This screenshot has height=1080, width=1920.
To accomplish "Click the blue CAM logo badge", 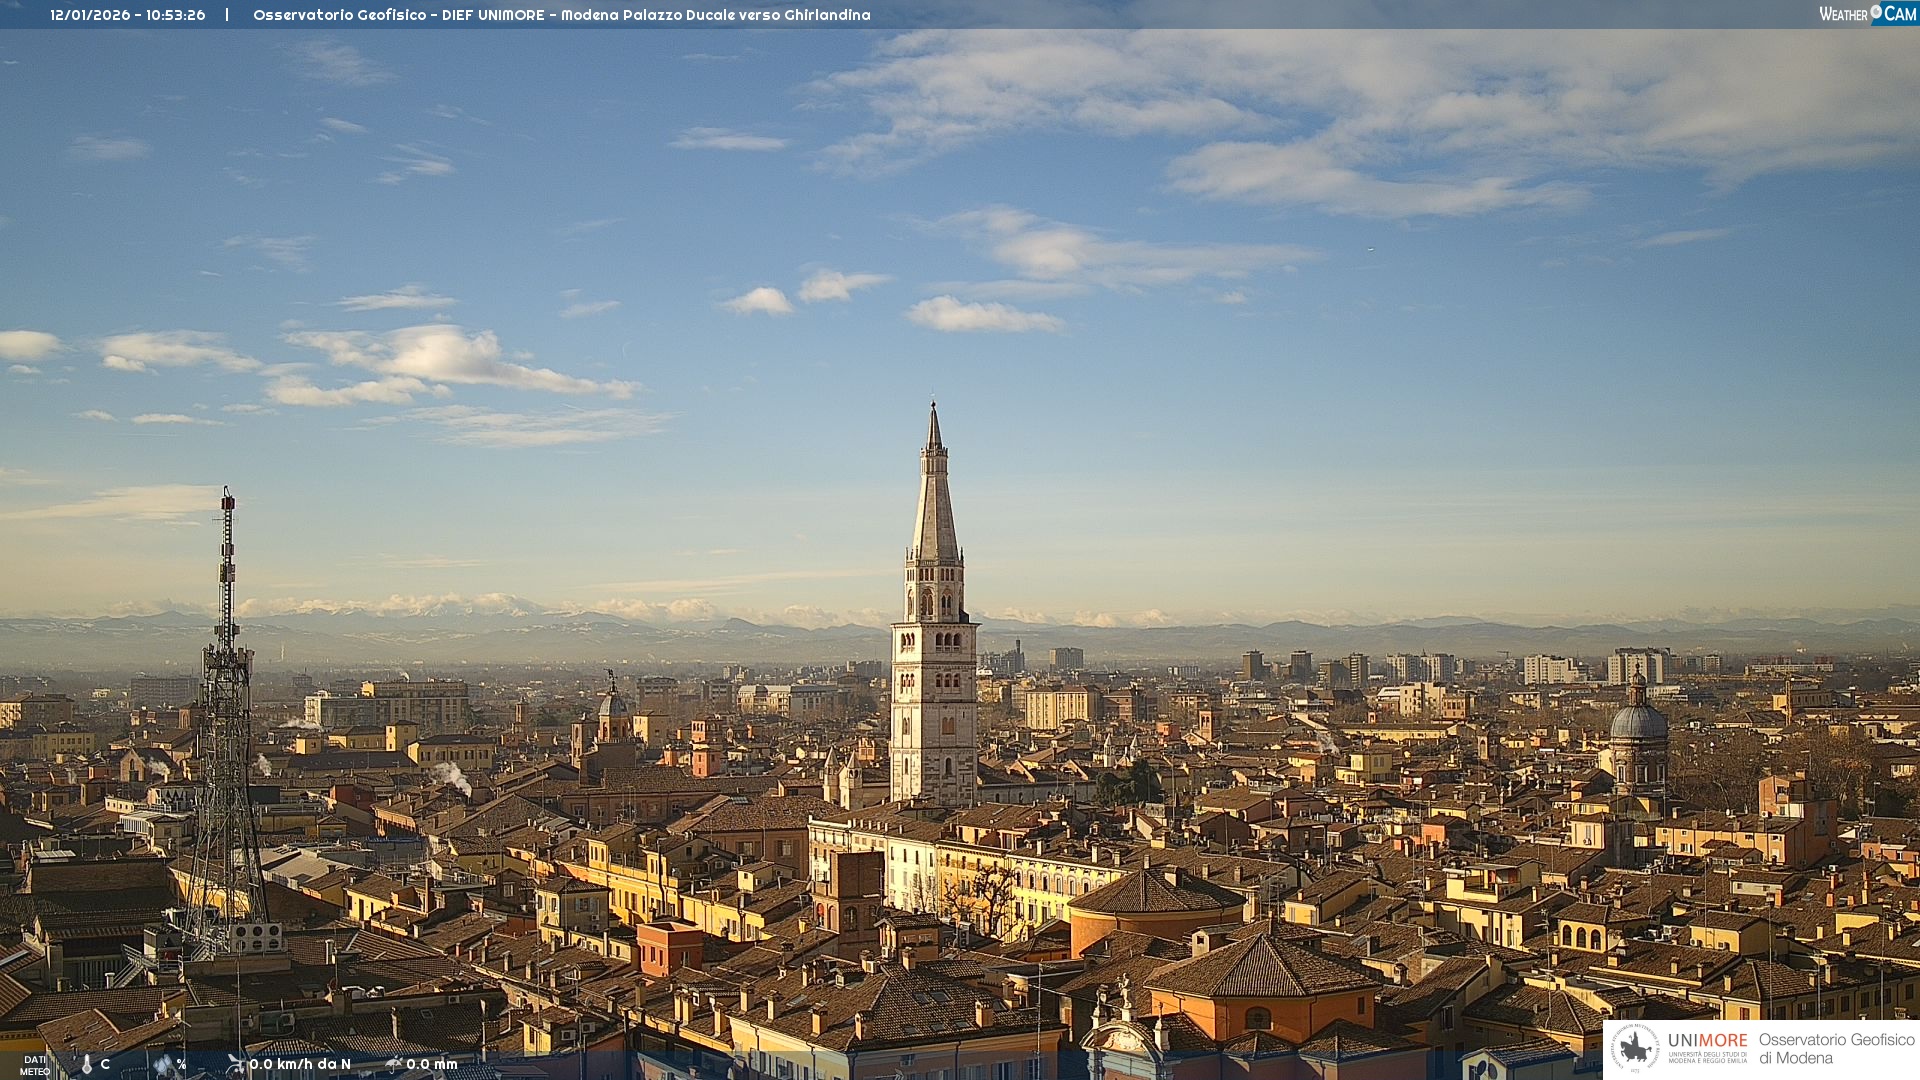I will (x=1898, y=13).
